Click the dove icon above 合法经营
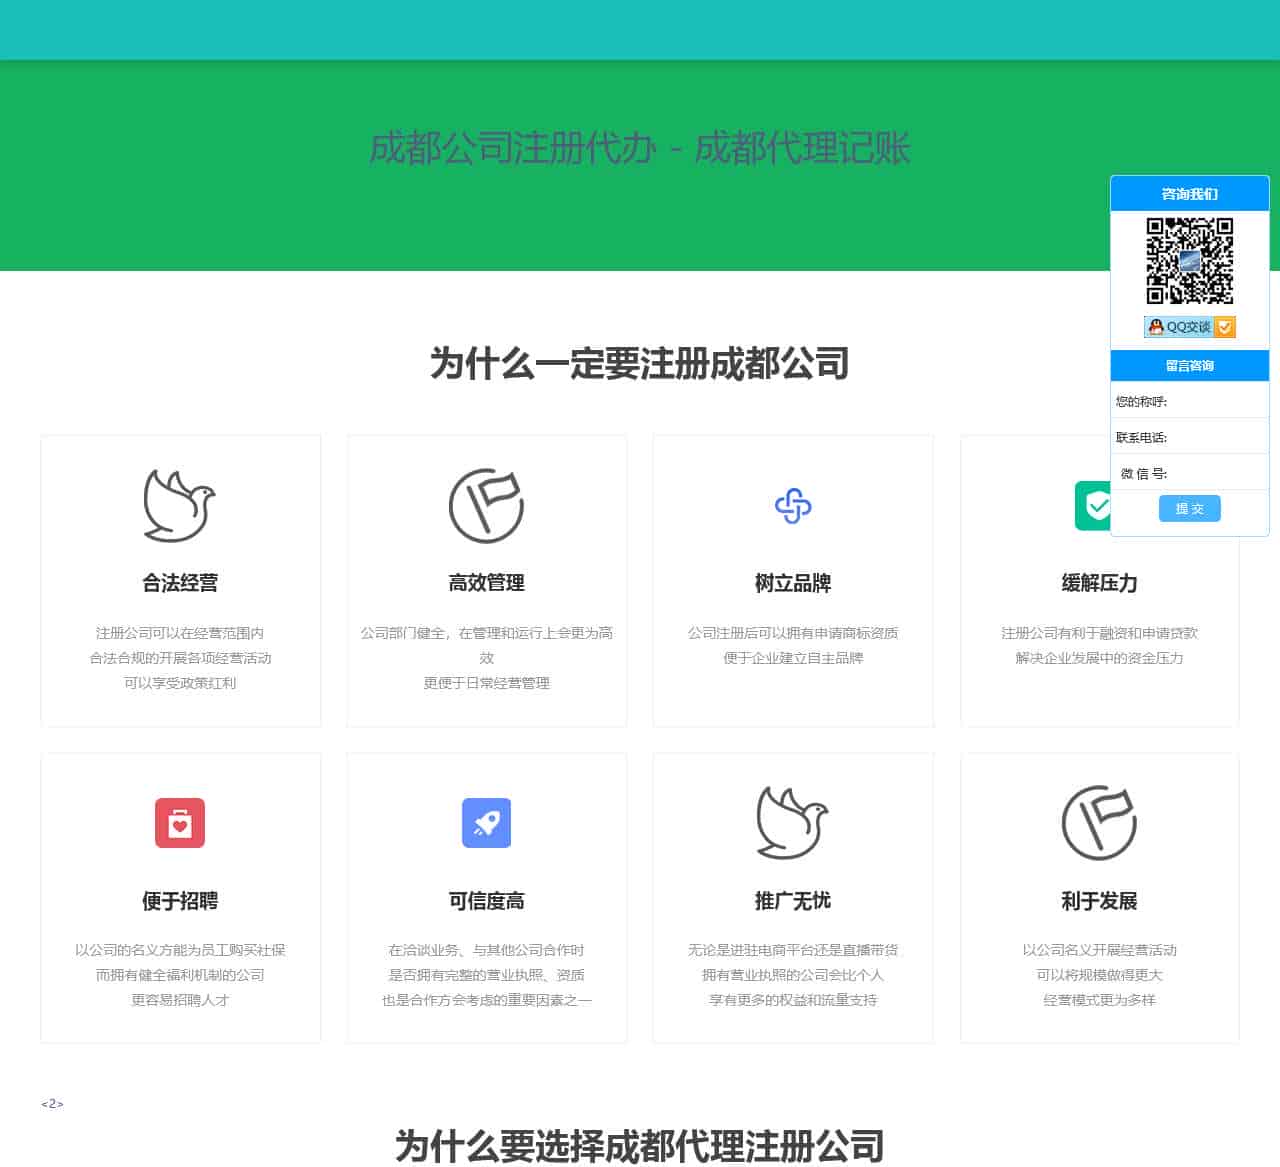The width and height of the screenshot is (1280, 1167). click(180, 504)
